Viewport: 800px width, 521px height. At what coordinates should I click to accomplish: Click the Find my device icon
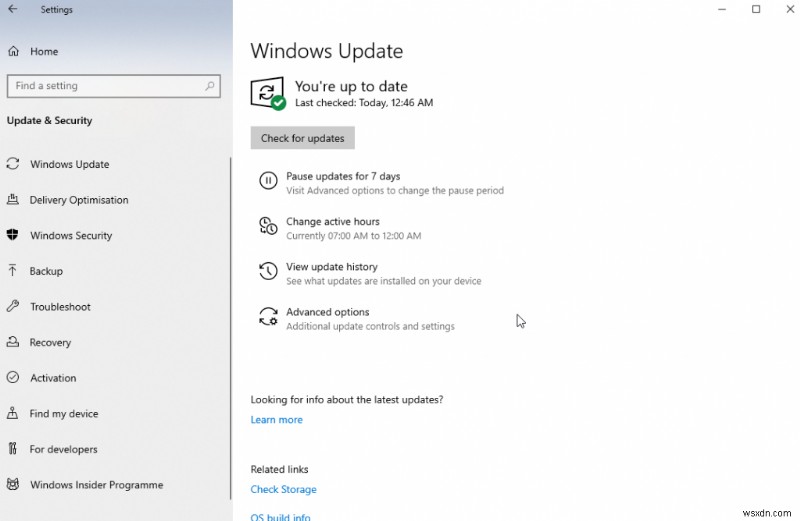coord(13,413)
